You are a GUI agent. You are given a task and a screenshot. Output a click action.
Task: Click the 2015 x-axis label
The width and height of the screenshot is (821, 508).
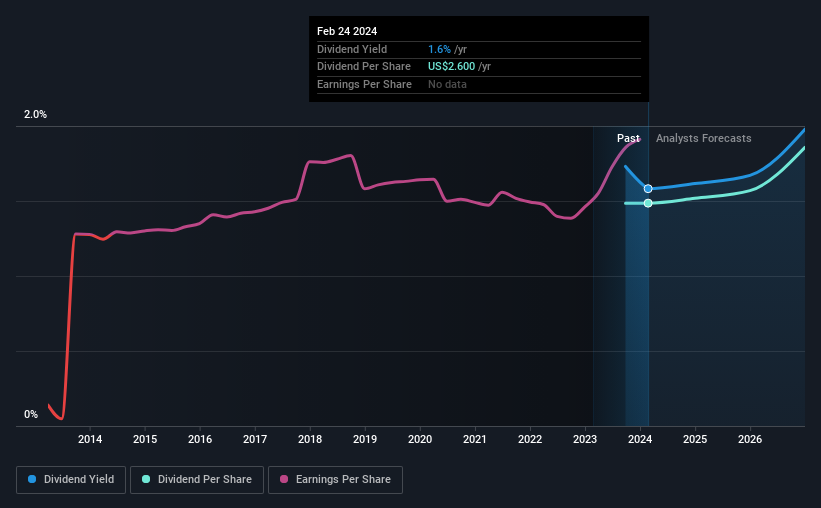pos(145,439)
